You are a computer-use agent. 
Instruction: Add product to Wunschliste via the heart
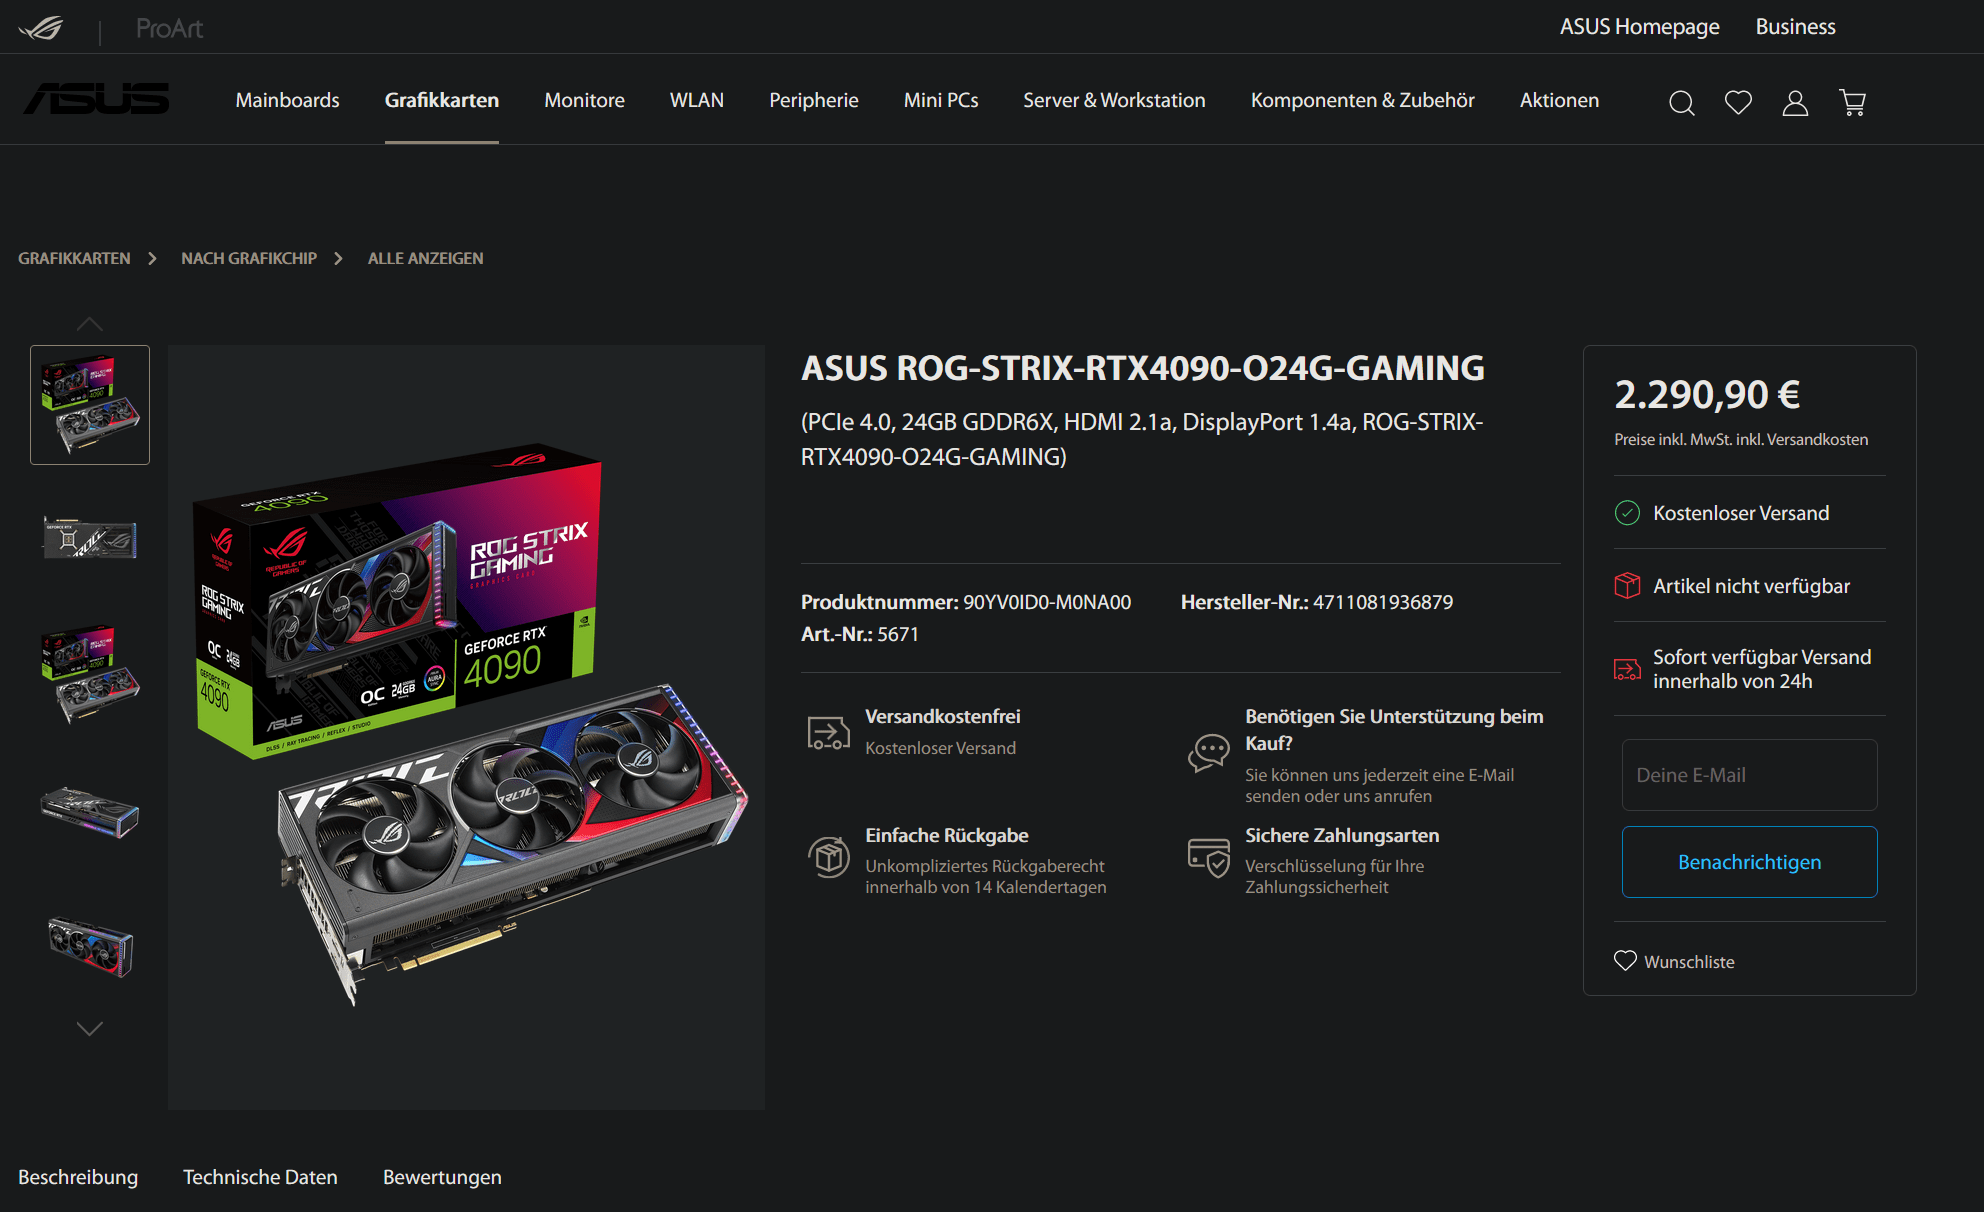point(1625,960)
